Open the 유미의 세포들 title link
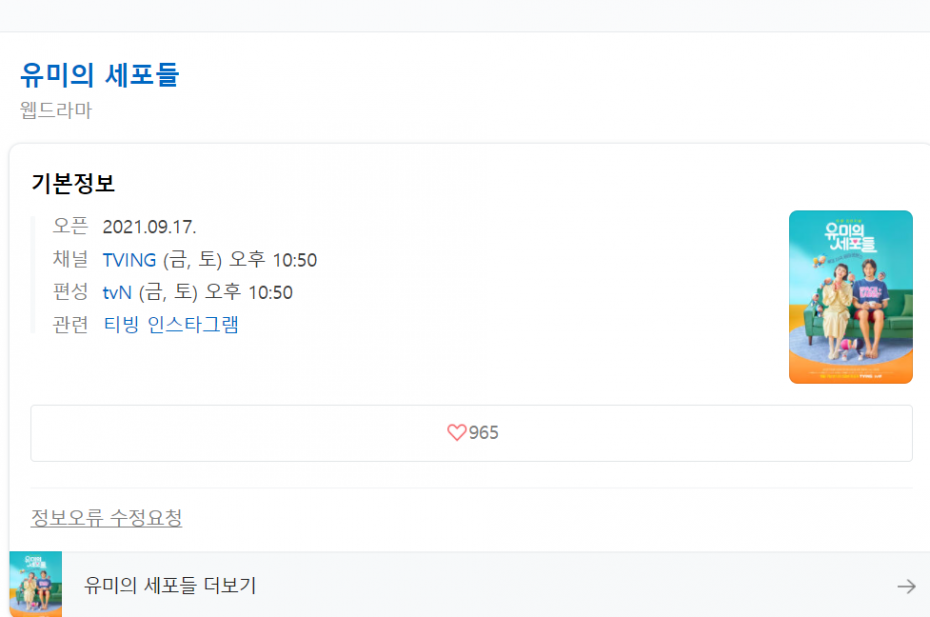 [100, 75]
